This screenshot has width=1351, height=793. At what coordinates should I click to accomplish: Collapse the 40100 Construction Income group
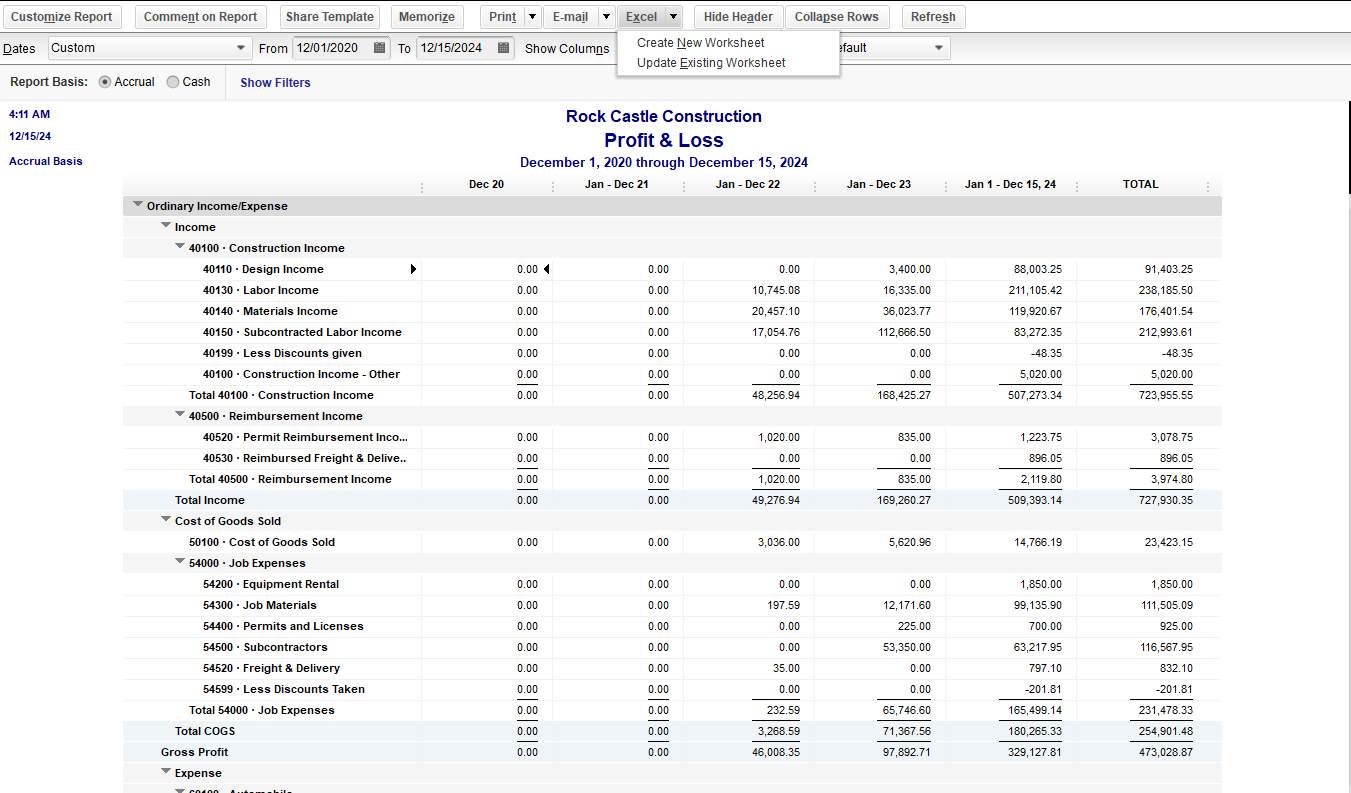coord(180,247)
